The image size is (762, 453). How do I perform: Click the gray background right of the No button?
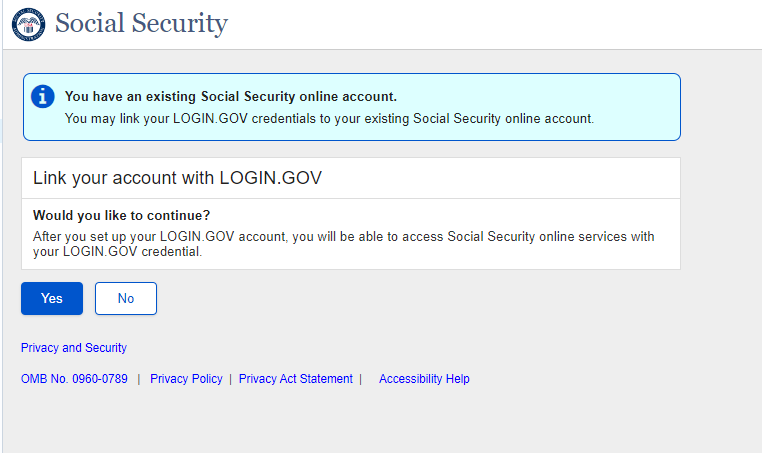(x=400, y=298)
